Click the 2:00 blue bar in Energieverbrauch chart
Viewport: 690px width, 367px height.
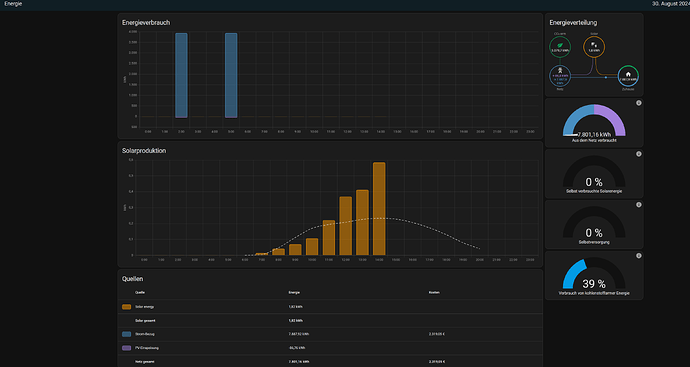coord(181,75)
